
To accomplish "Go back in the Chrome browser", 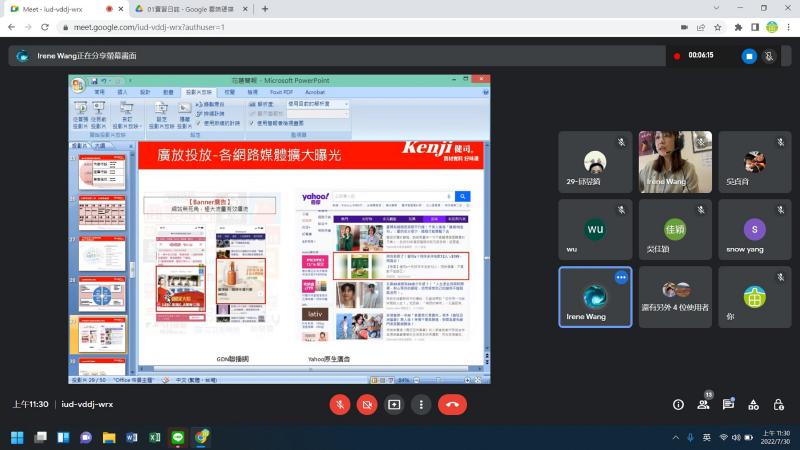I will [11, 27].
